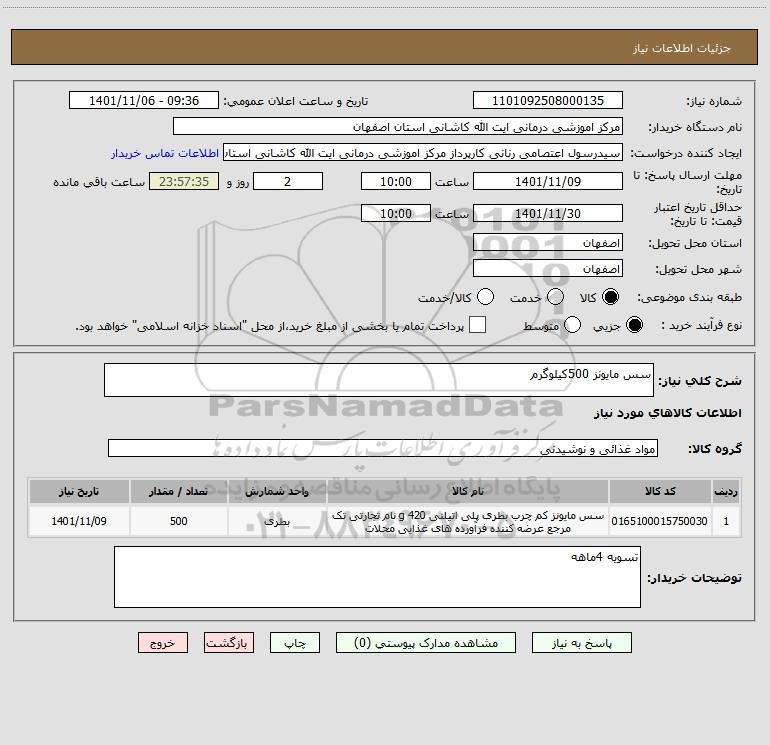This screenshot has width=770, height=745.
Task: Click the general description سس مایونز field
Action: pyautogui.click(x=379, y=380)
